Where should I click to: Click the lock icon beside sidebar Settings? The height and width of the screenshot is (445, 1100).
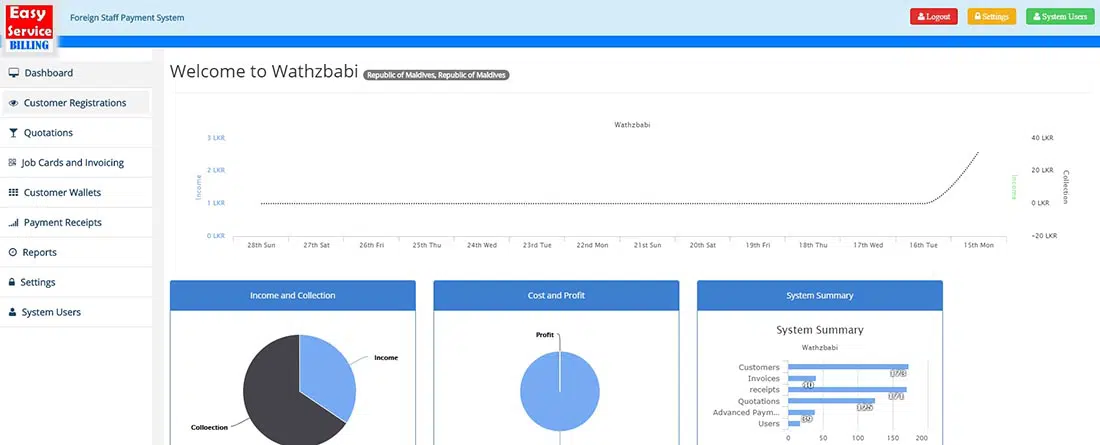[x=12, y=283]
